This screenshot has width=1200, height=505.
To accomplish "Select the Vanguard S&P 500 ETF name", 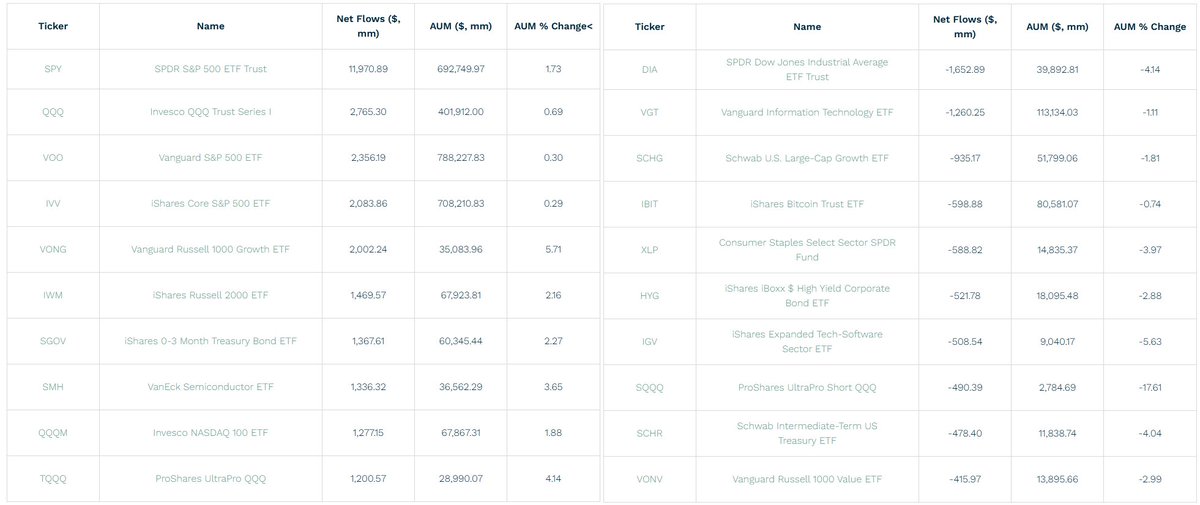I will pyautogui.click(x=211, y=158).
